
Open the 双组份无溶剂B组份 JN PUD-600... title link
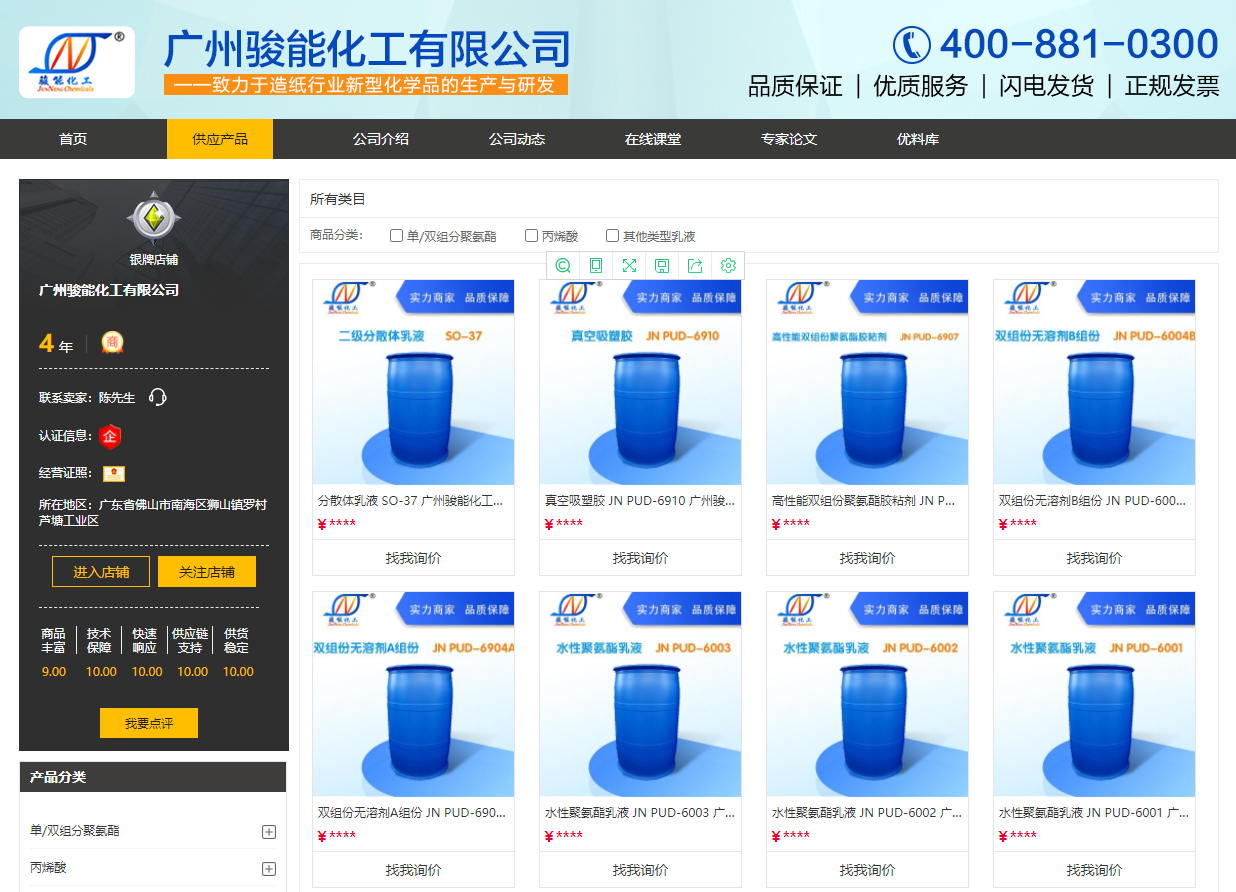point(1093,500)
